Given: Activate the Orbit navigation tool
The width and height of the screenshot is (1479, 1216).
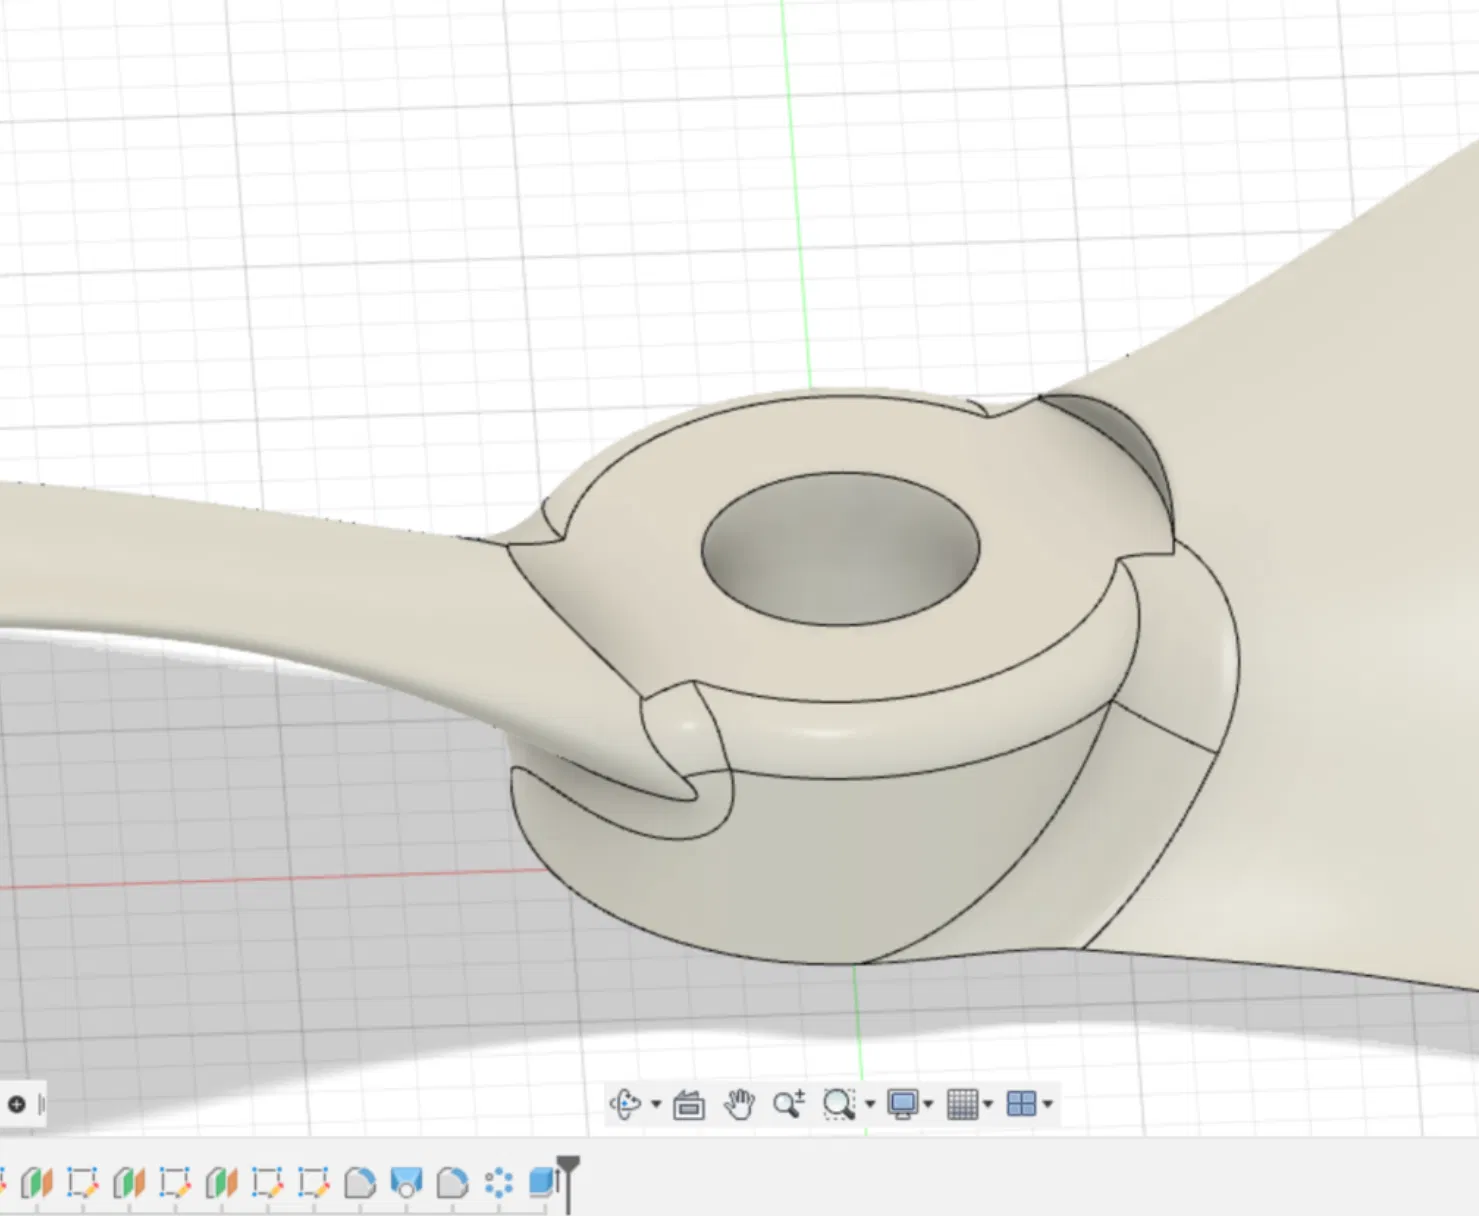Looking at the screenshot, I should point(626,1104).
